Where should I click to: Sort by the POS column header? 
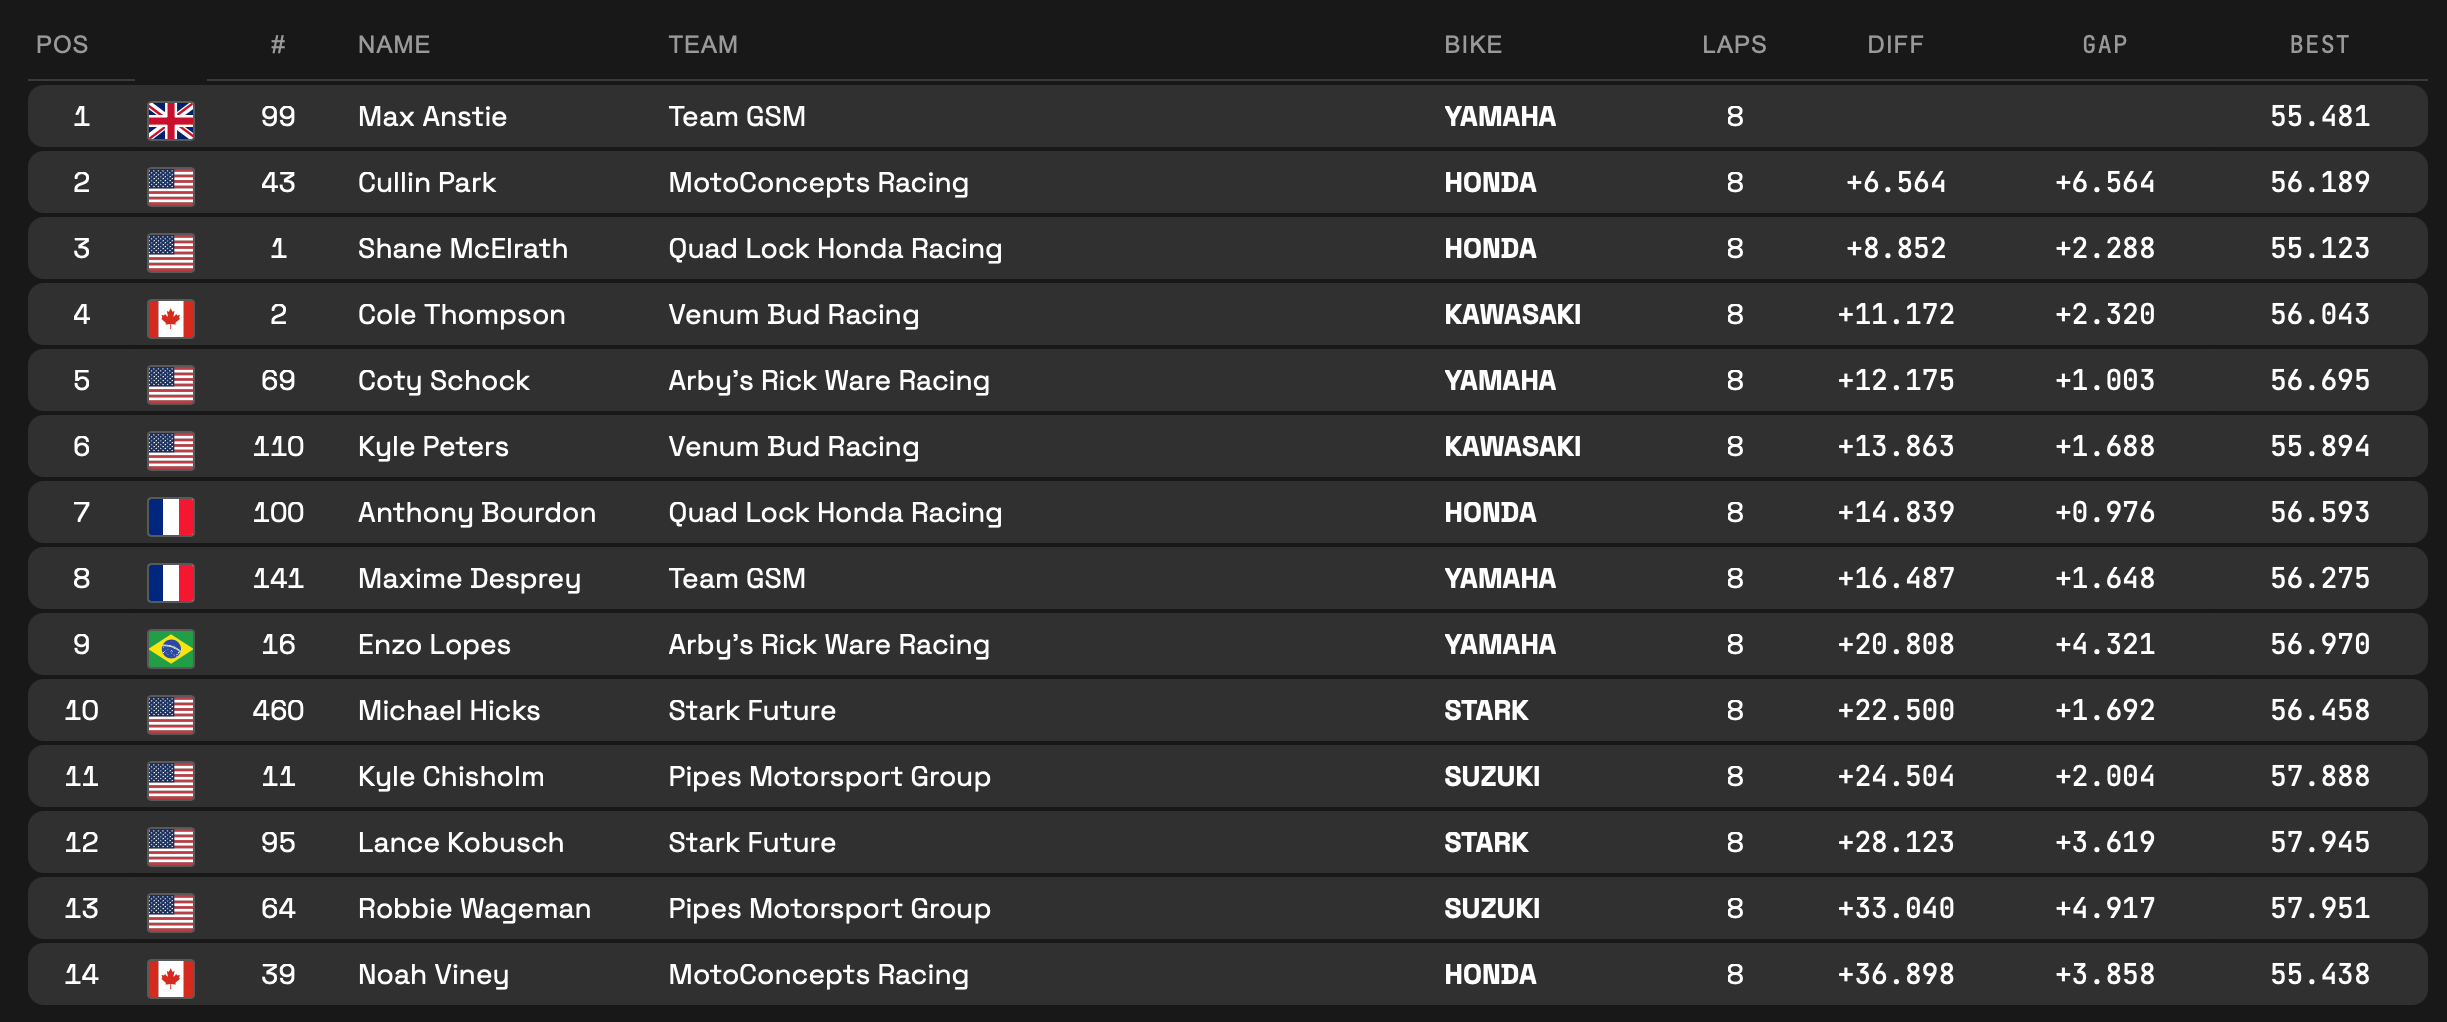(x=62, y=45)
